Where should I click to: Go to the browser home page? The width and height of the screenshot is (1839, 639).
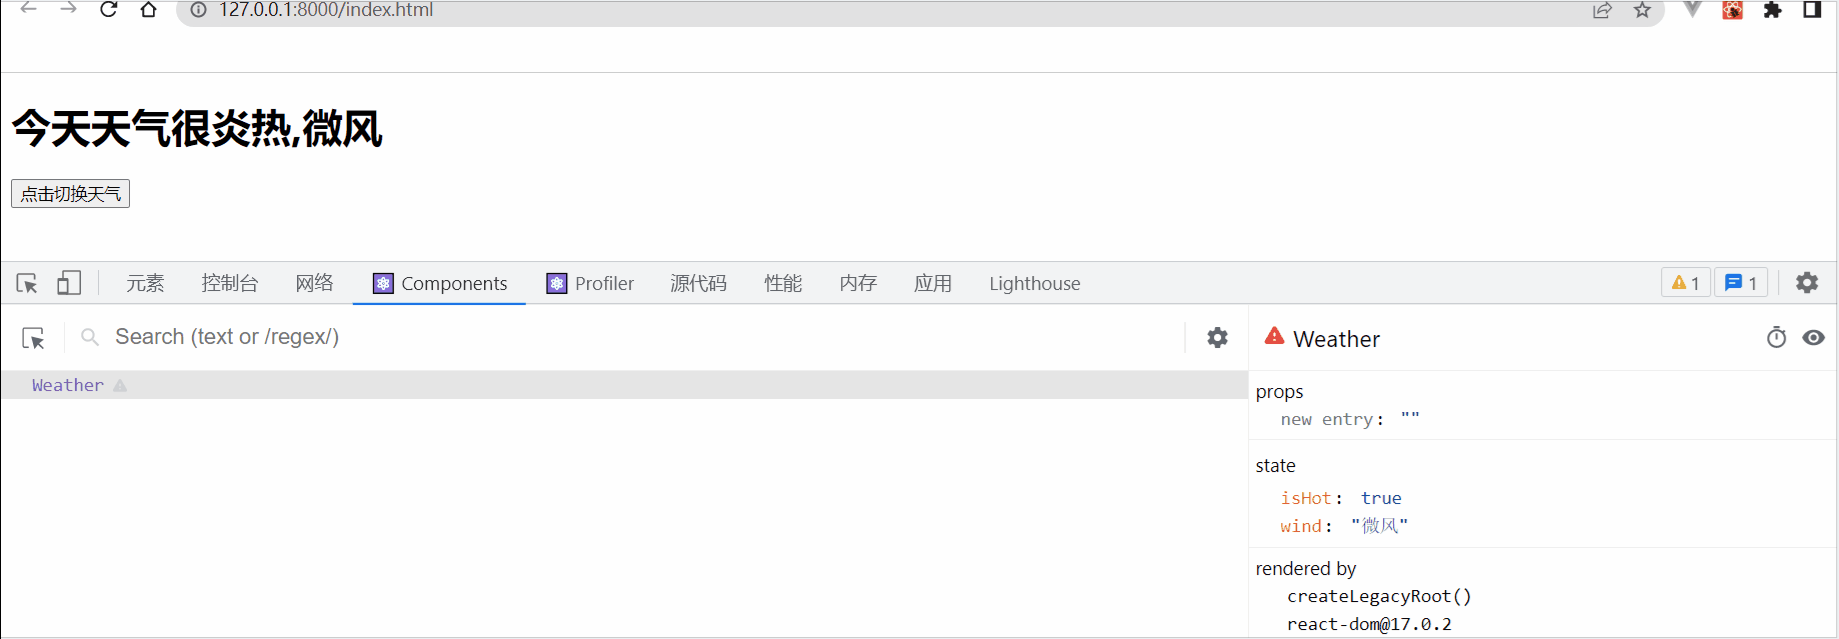click(148, 10)
